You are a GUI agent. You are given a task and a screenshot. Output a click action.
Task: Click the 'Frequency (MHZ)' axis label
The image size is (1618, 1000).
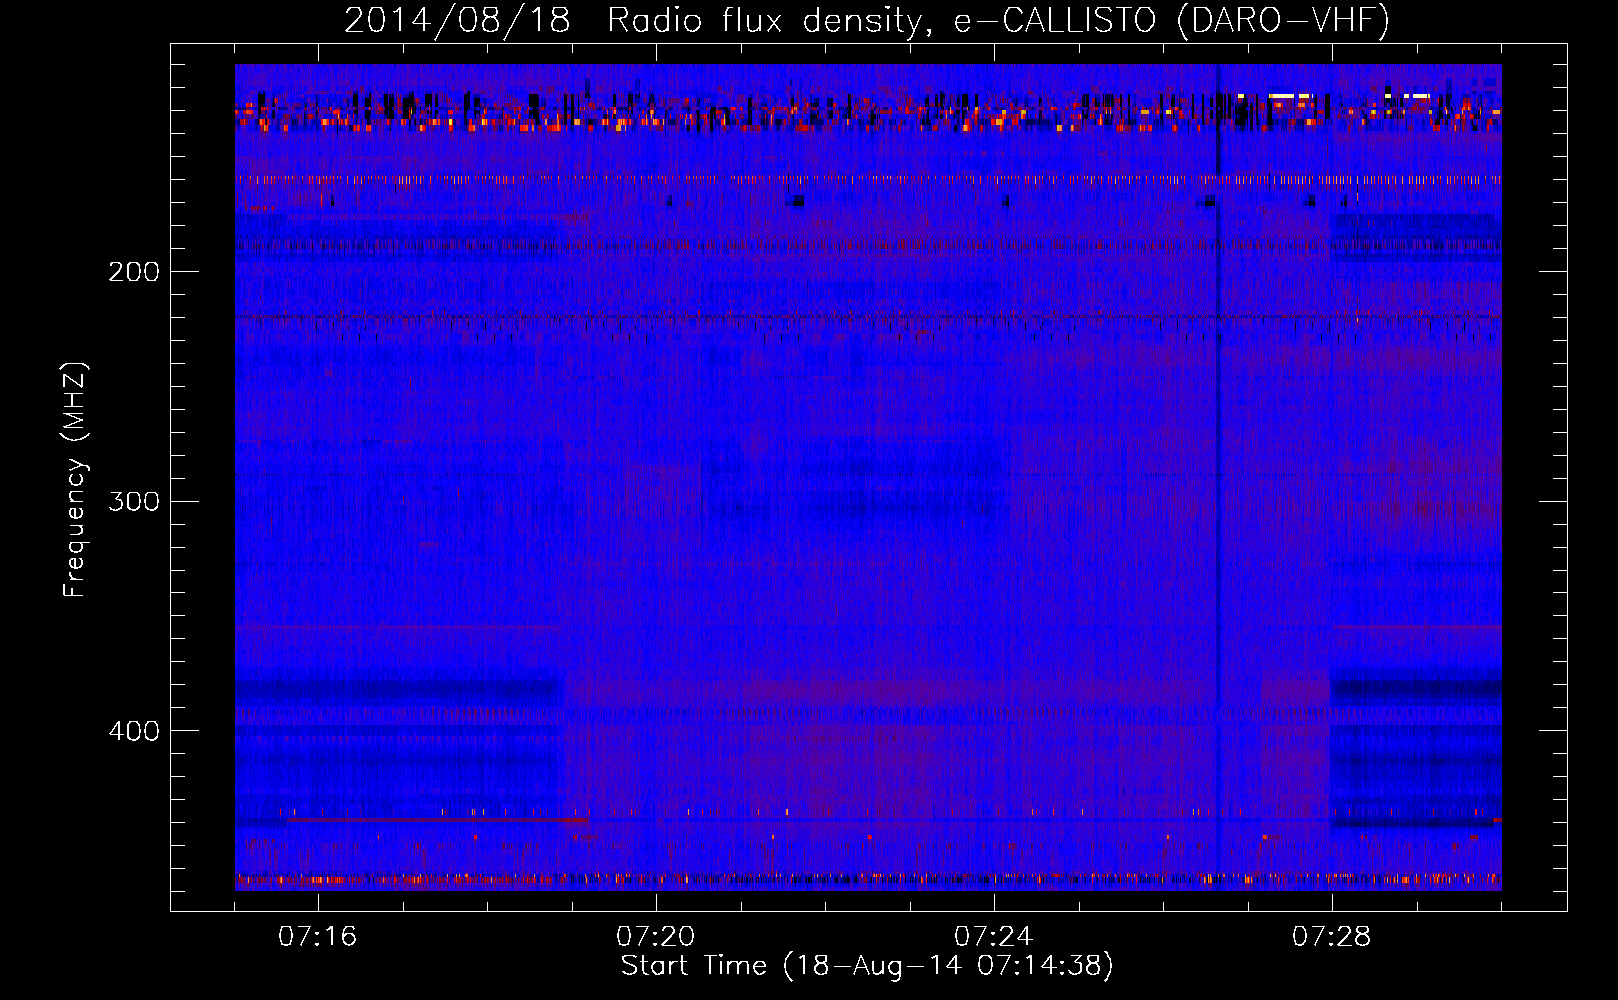click(75, 480)
